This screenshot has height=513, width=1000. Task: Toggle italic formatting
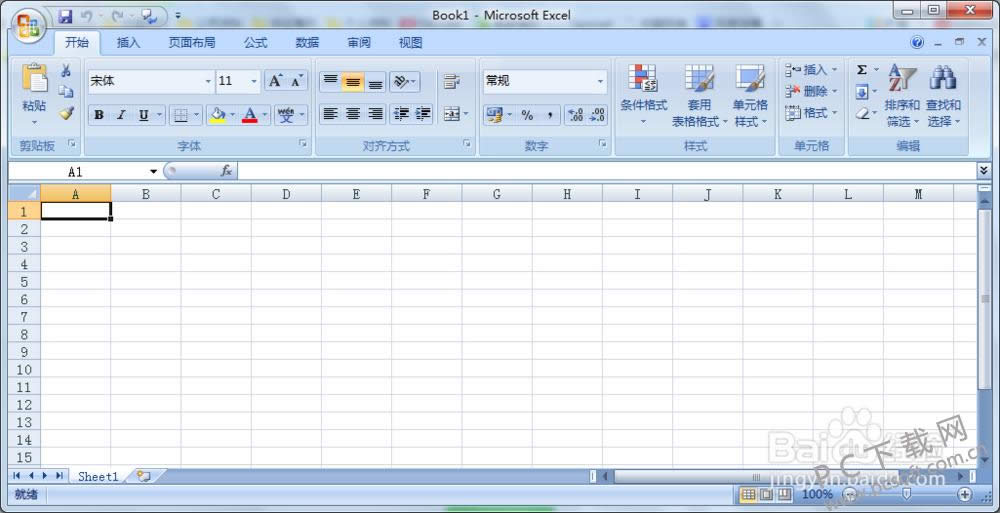coord(121,115)
